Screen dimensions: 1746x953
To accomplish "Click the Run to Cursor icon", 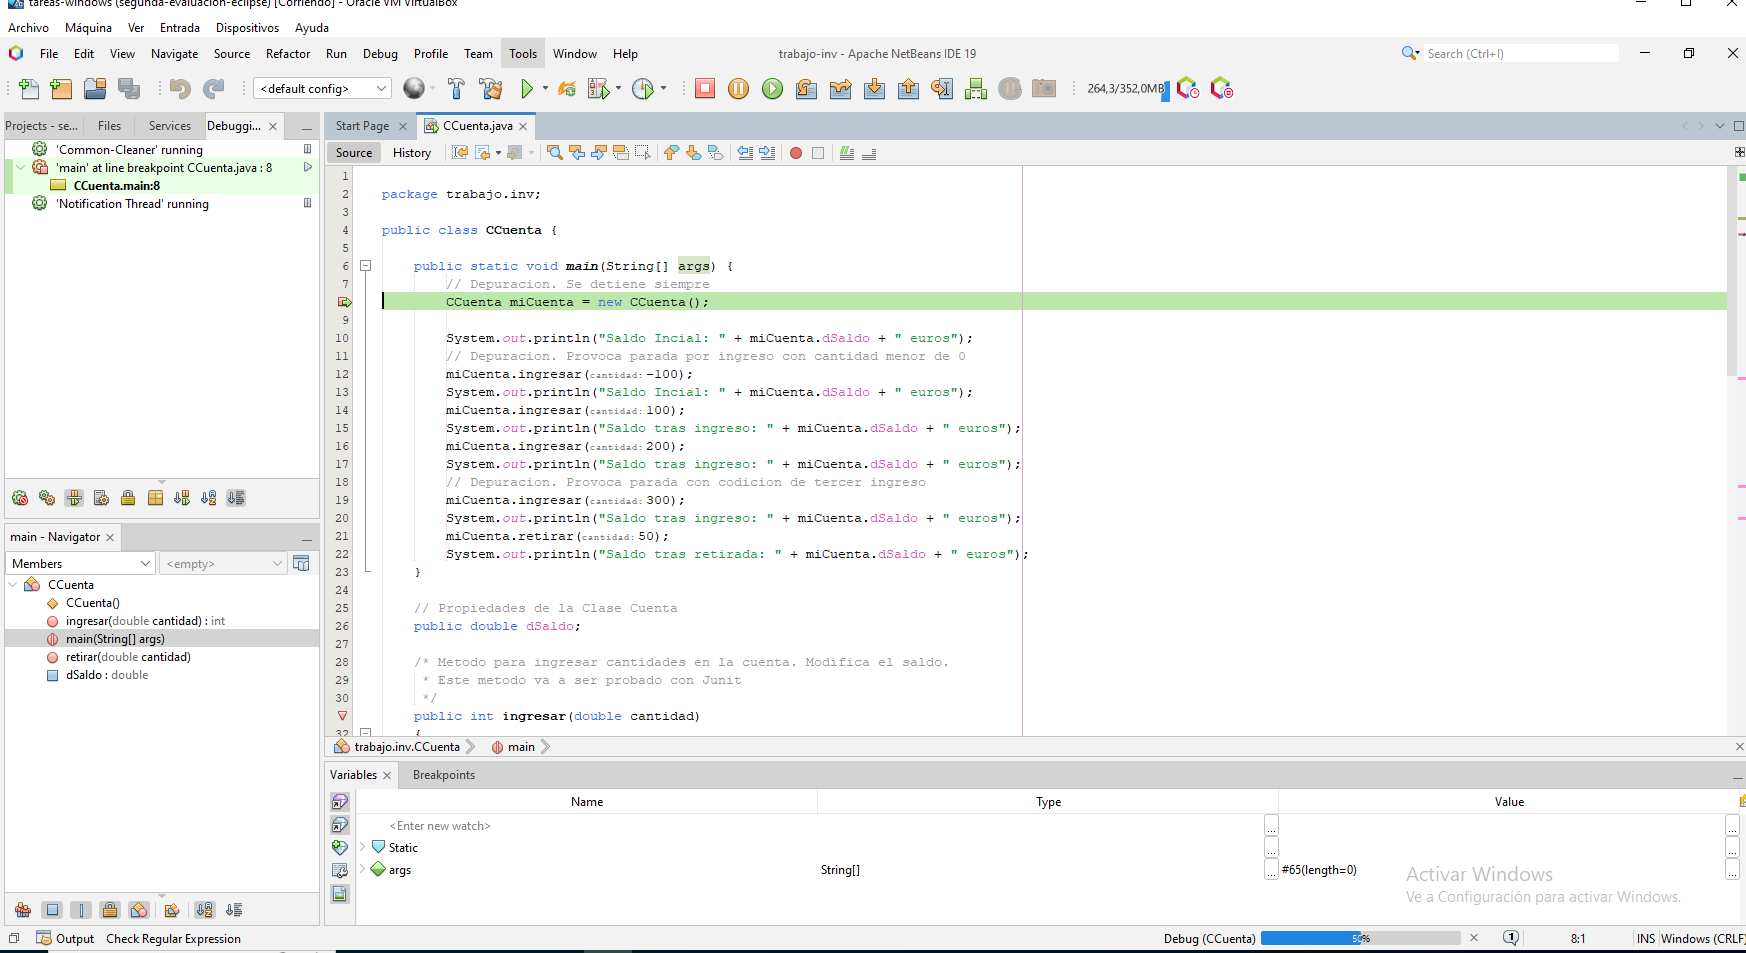I will (942, 89).
